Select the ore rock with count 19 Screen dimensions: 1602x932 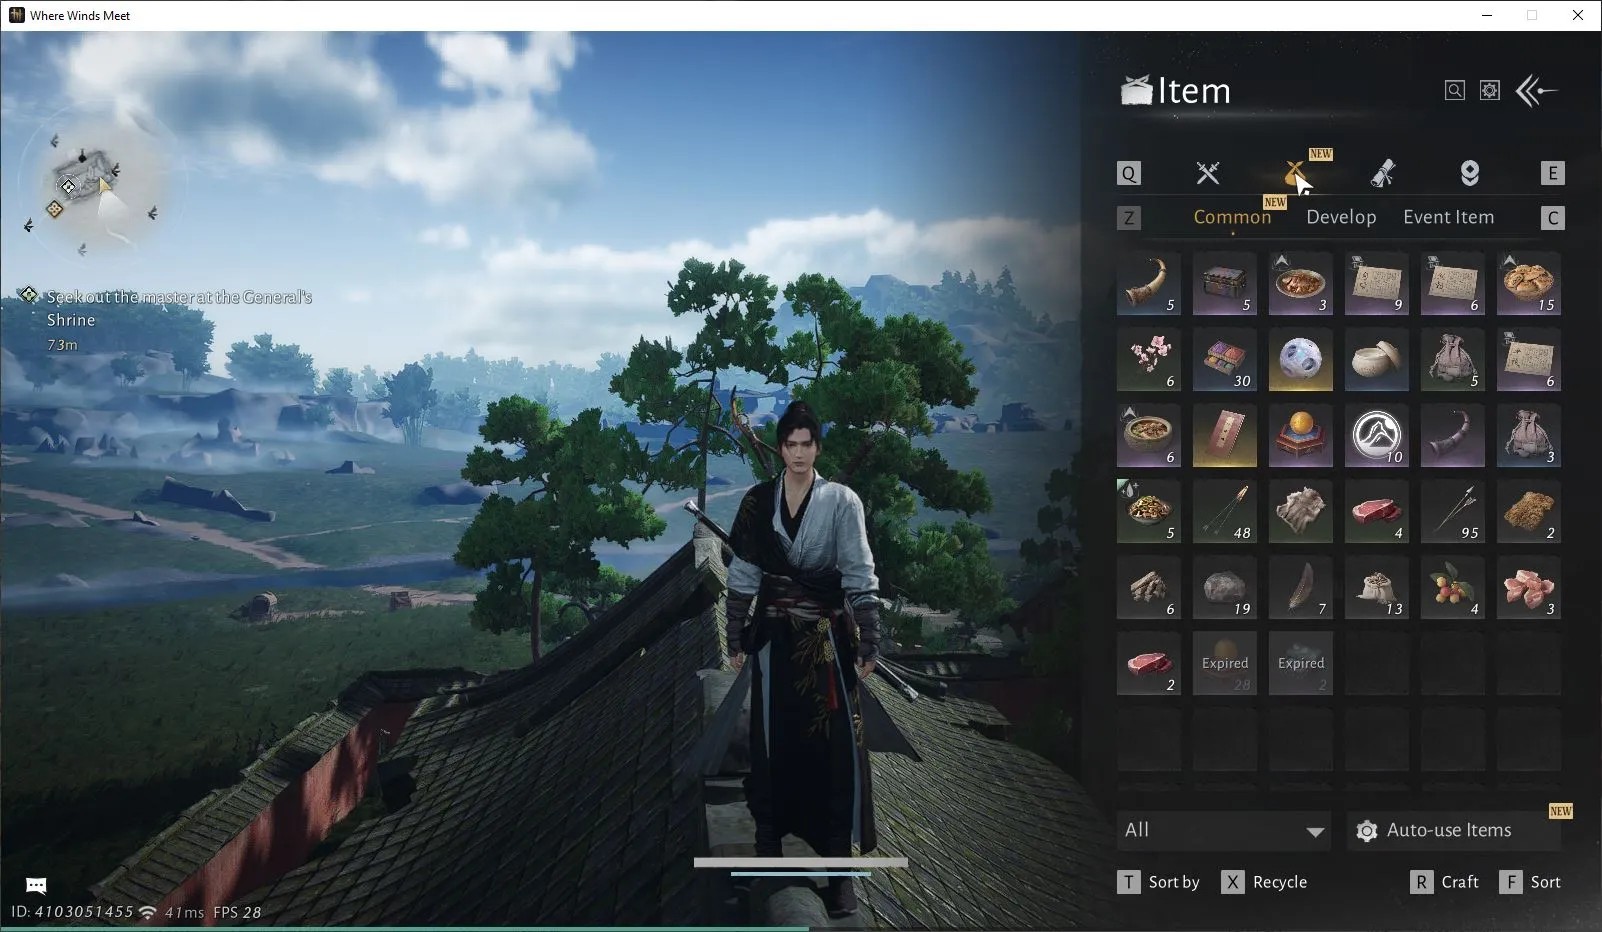click(1225, 587)
